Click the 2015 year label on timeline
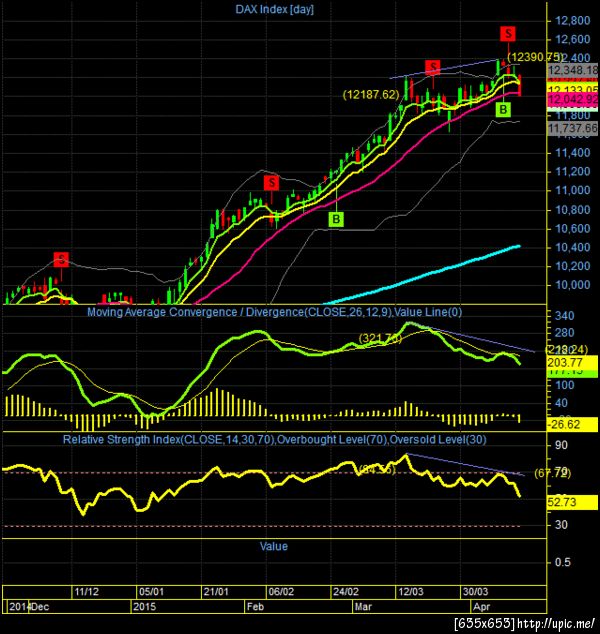 click(x=144, y=607)
